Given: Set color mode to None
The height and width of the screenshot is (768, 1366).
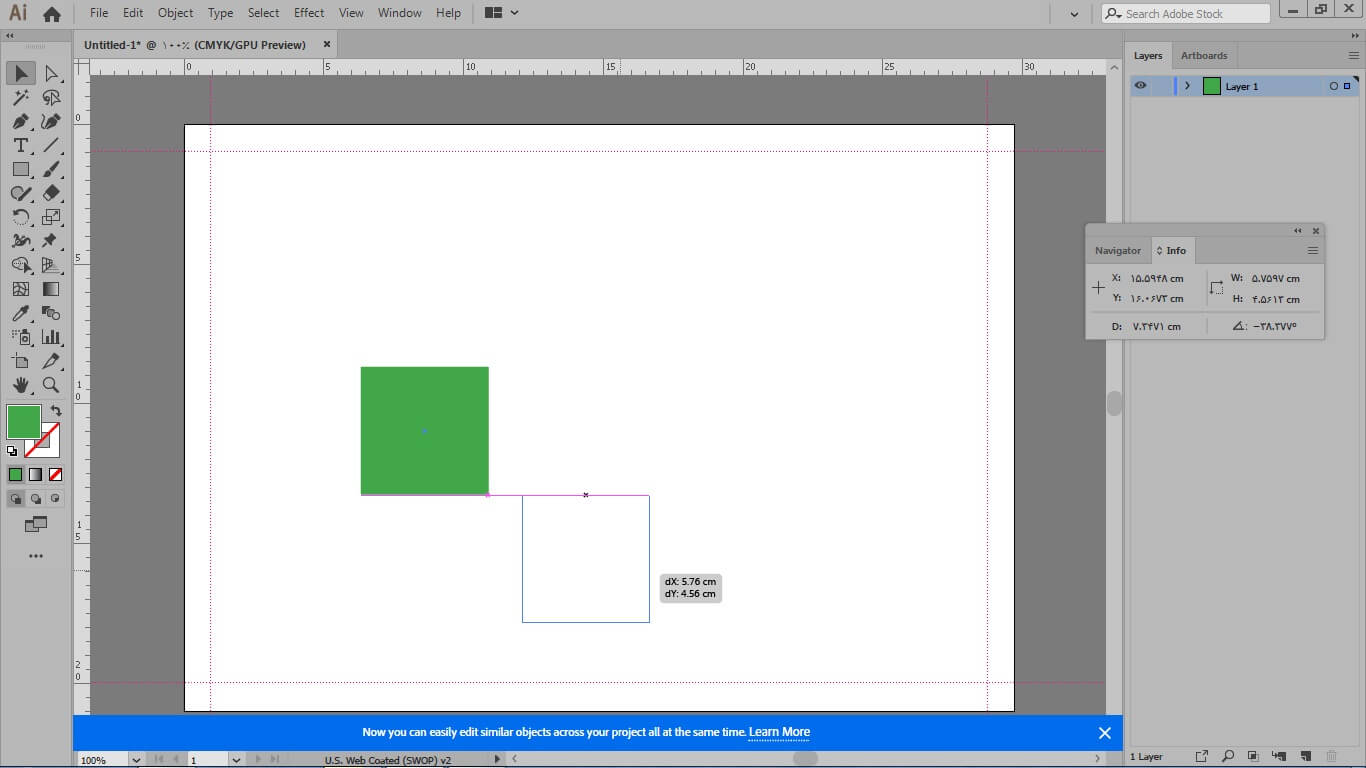Looking at the screenshot, I should point(56,474).
